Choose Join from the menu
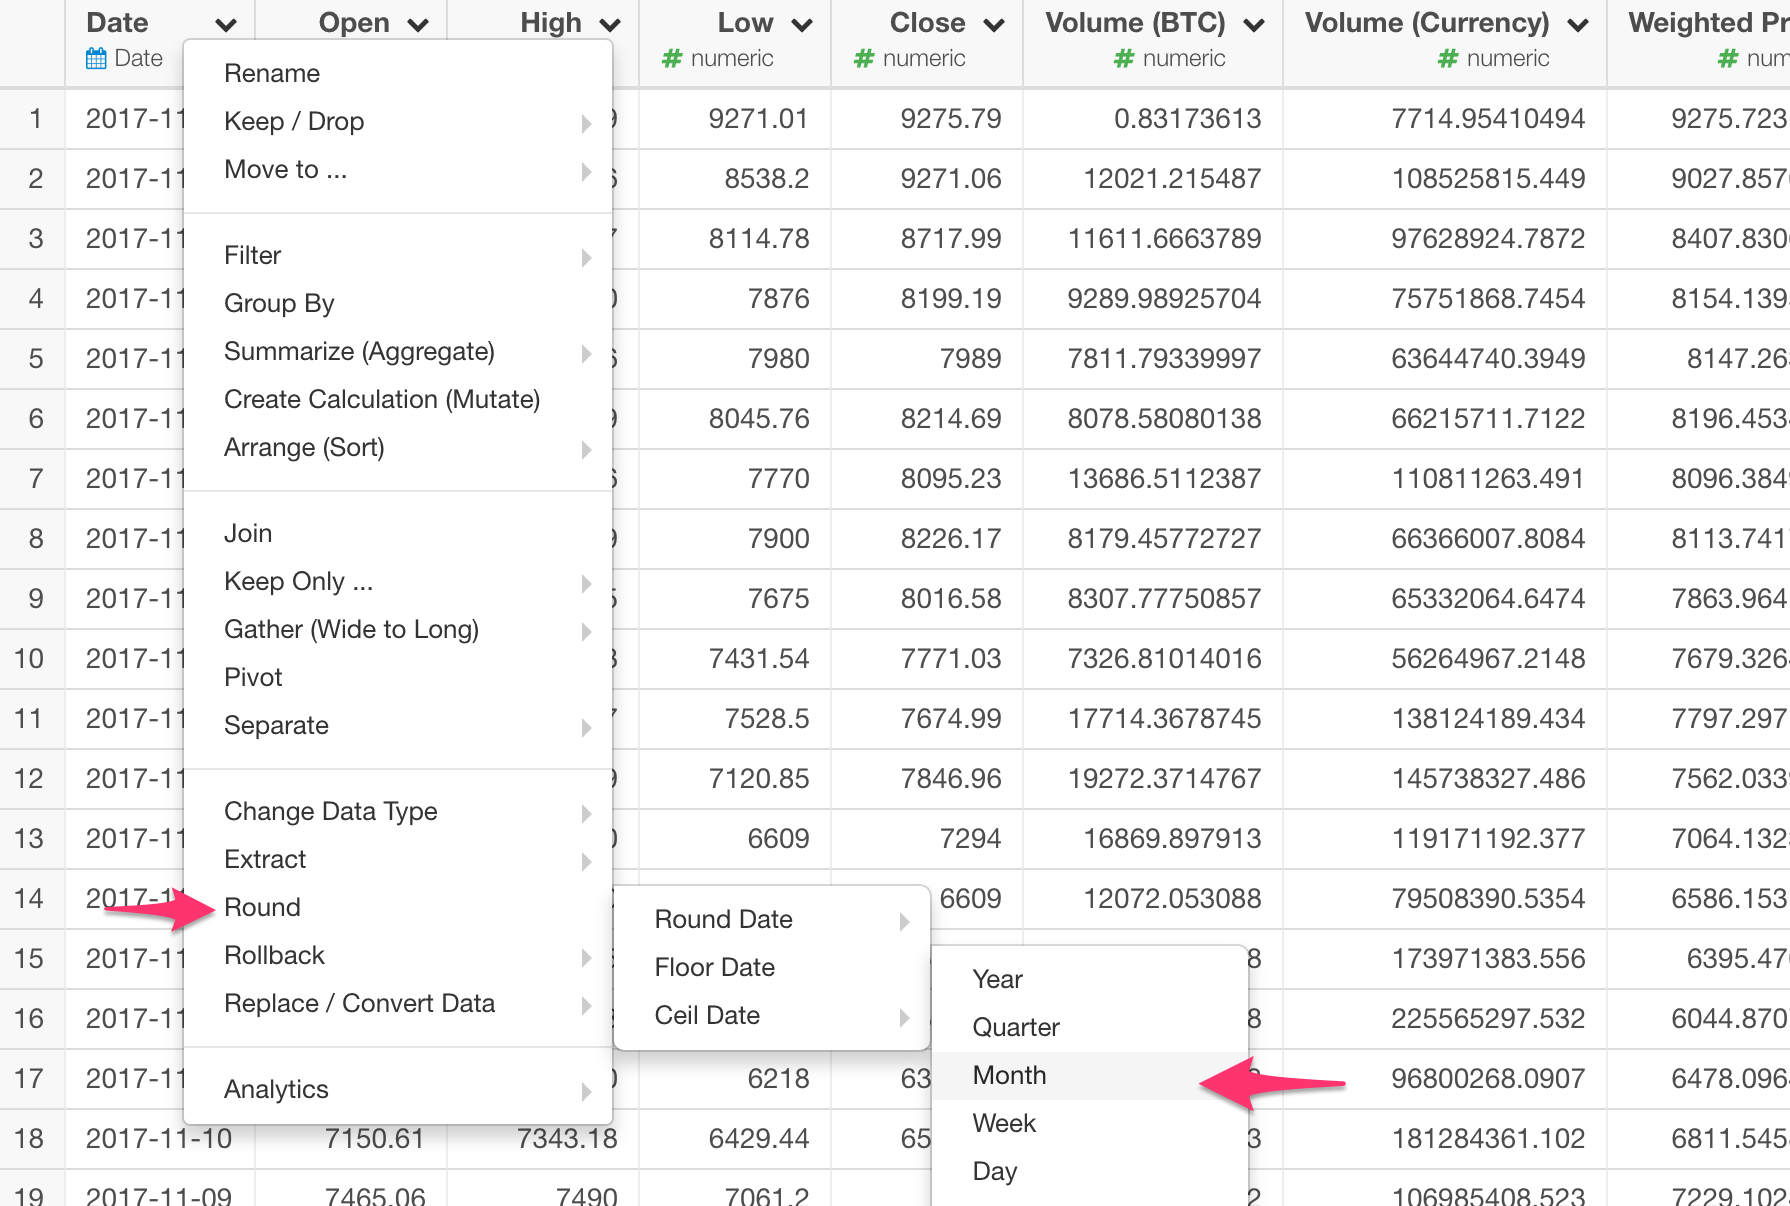The width and height of the screenshot is (1790, 1206). (x=398, y=533)
